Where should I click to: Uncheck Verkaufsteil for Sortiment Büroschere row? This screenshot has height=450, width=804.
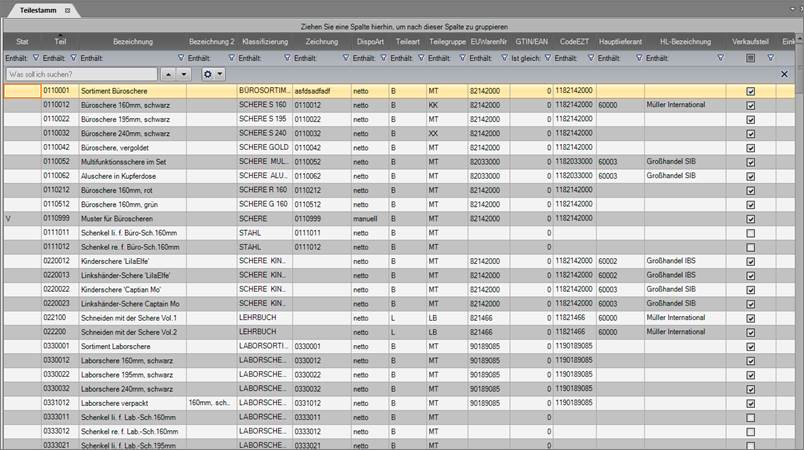click(x=750, y=91)
